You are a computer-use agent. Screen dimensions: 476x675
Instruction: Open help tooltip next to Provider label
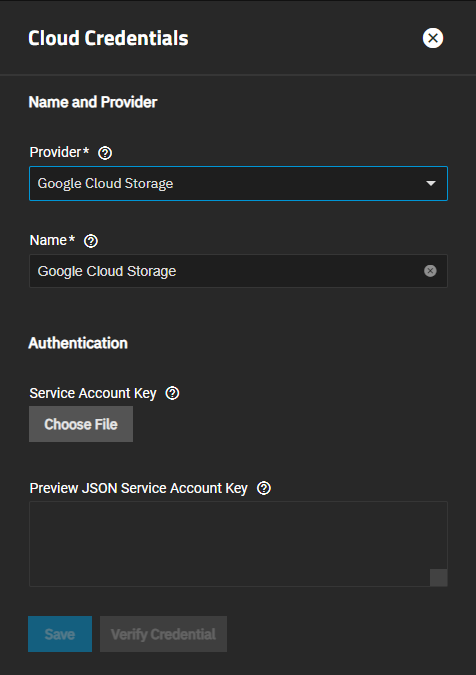pos(105,153)
